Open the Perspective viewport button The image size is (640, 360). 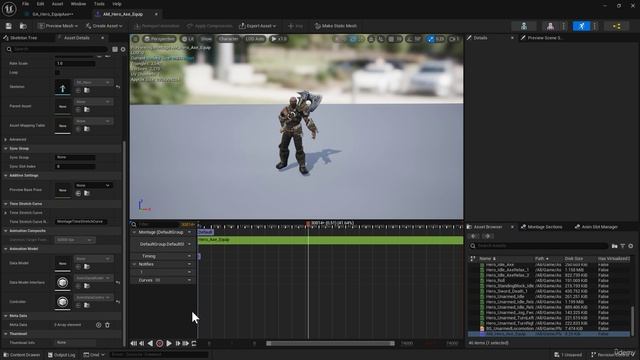160,39
